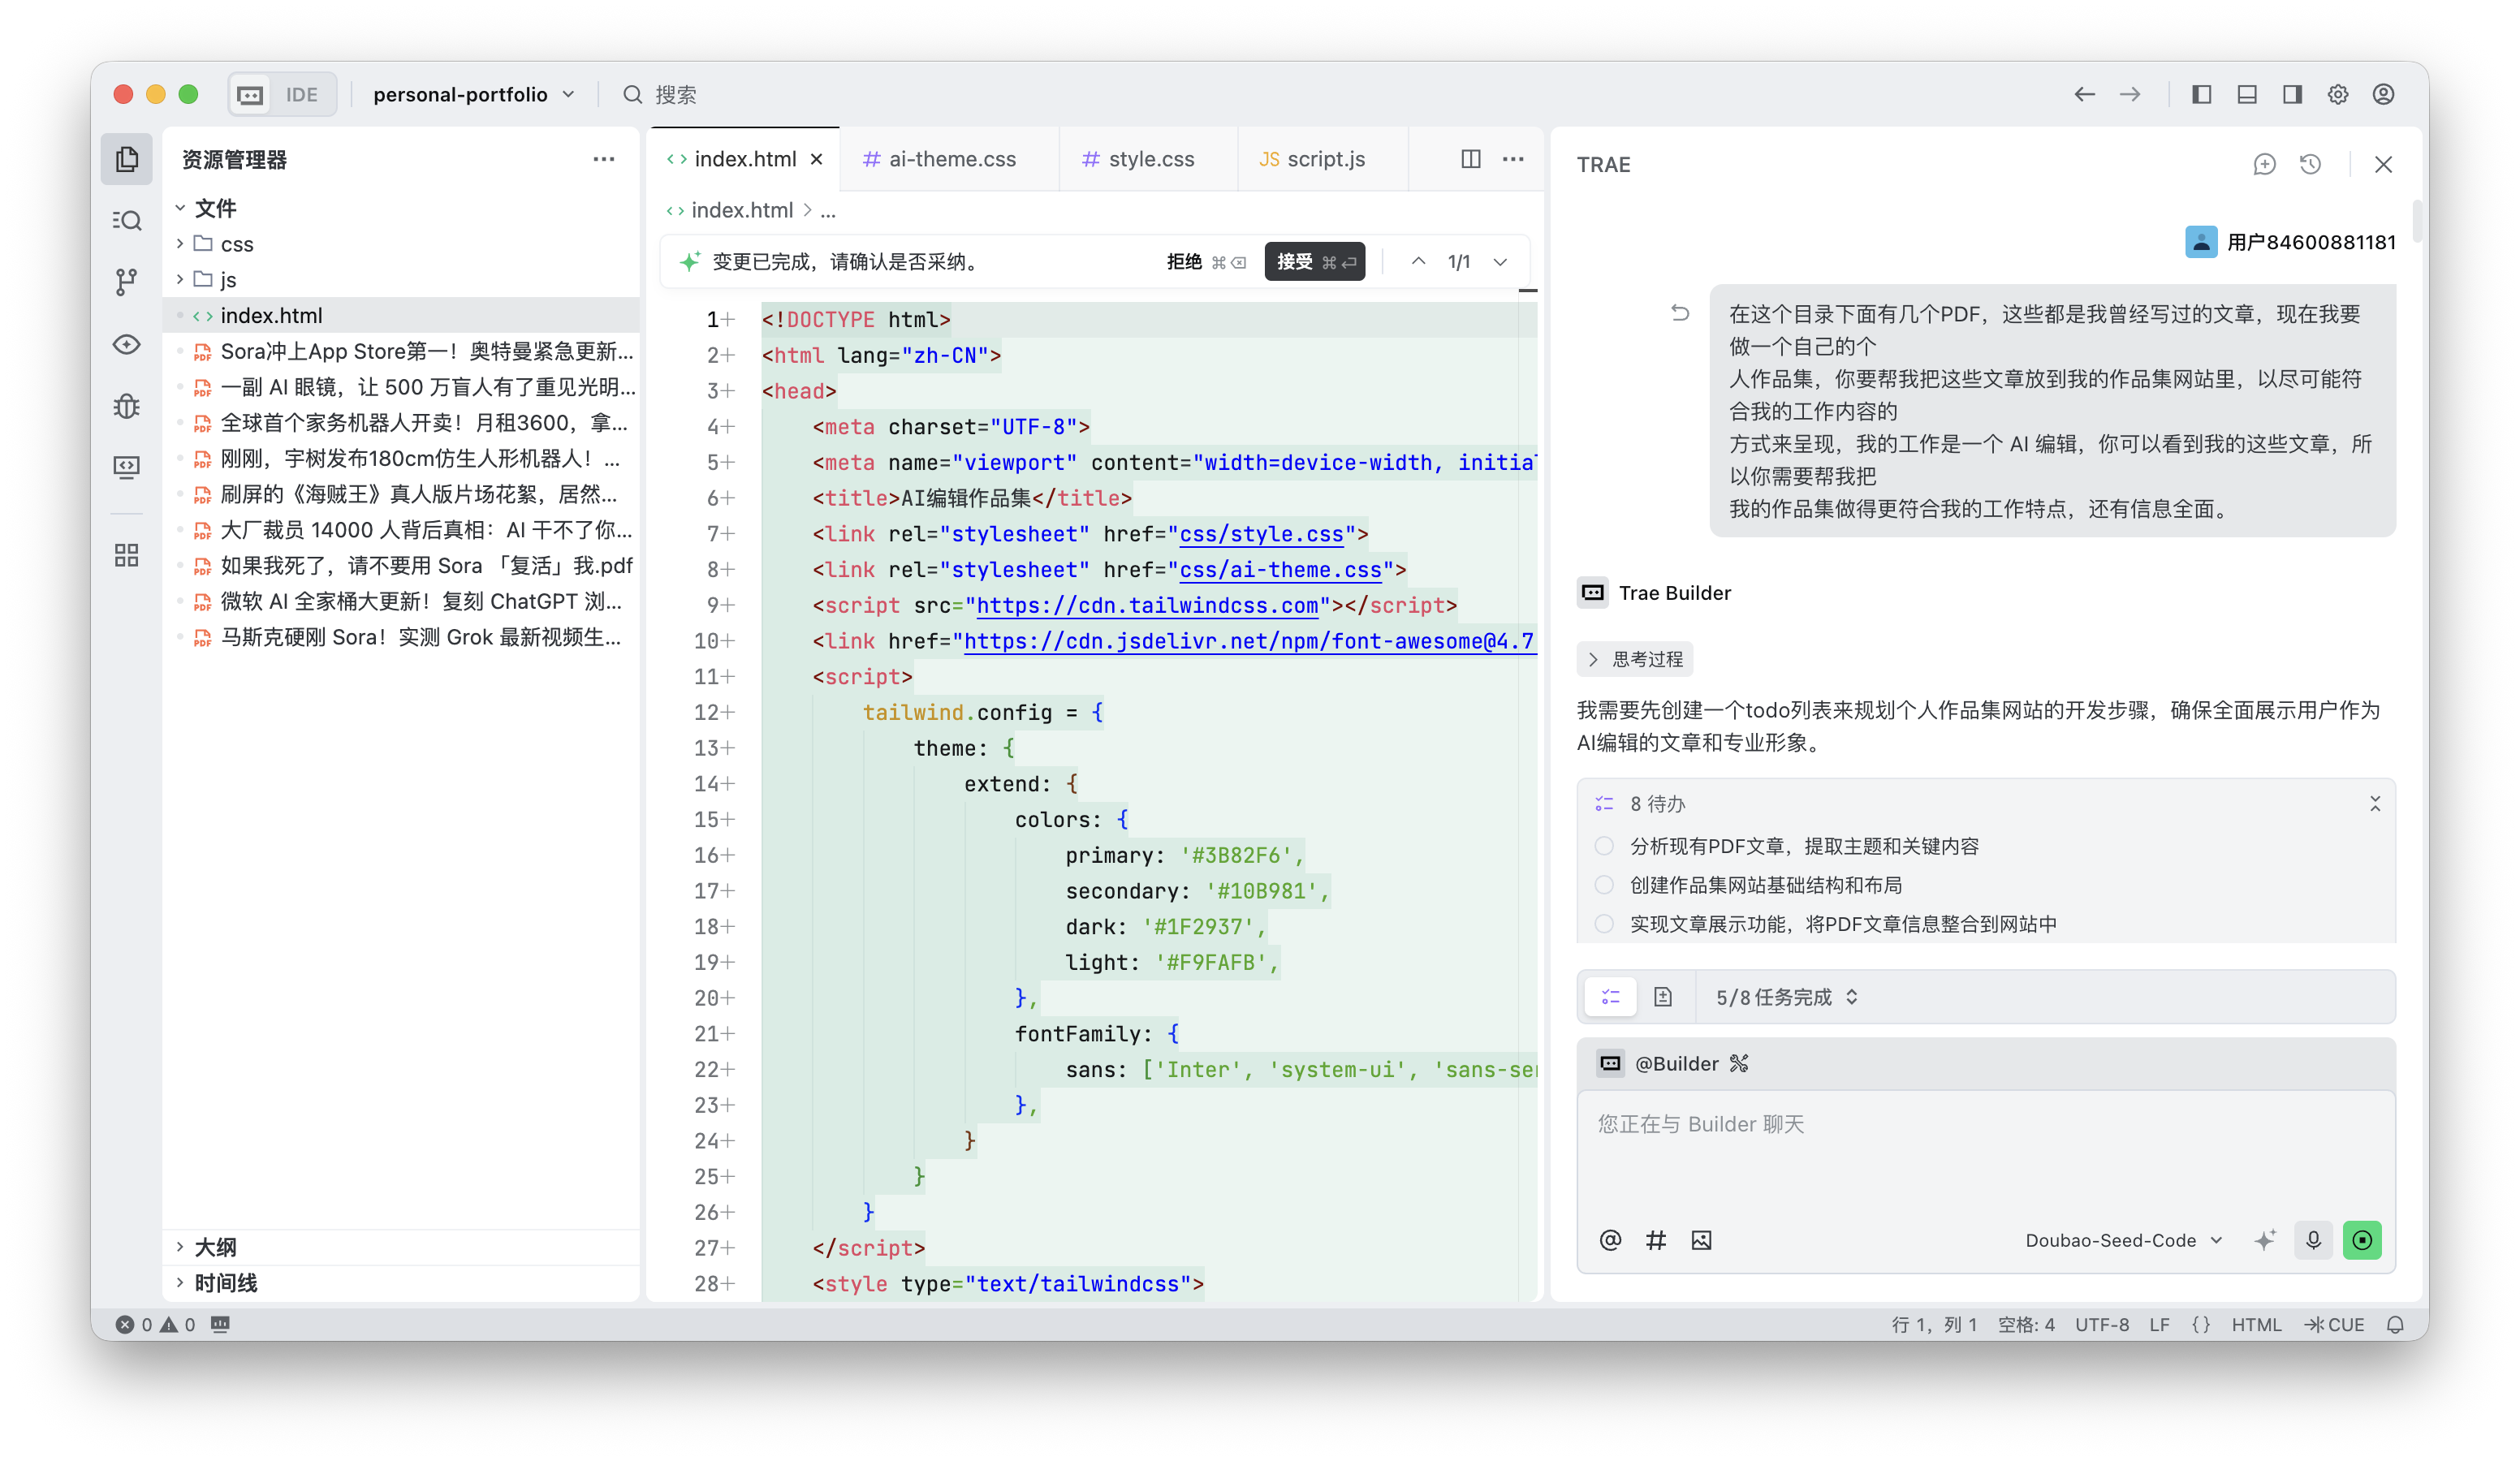
Task: Click the chat history clock icon
Action: pyautogui.click(x=2310, y=164)
